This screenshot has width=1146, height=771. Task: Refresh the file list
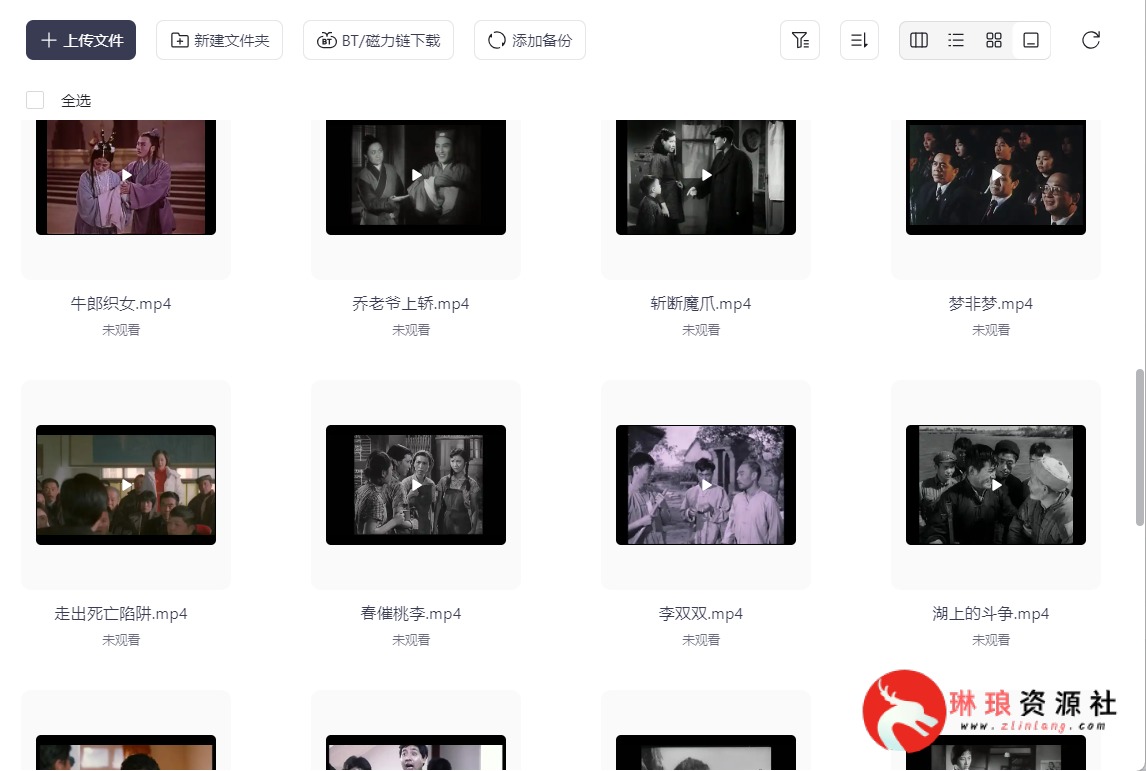[x=1090, y=40]
